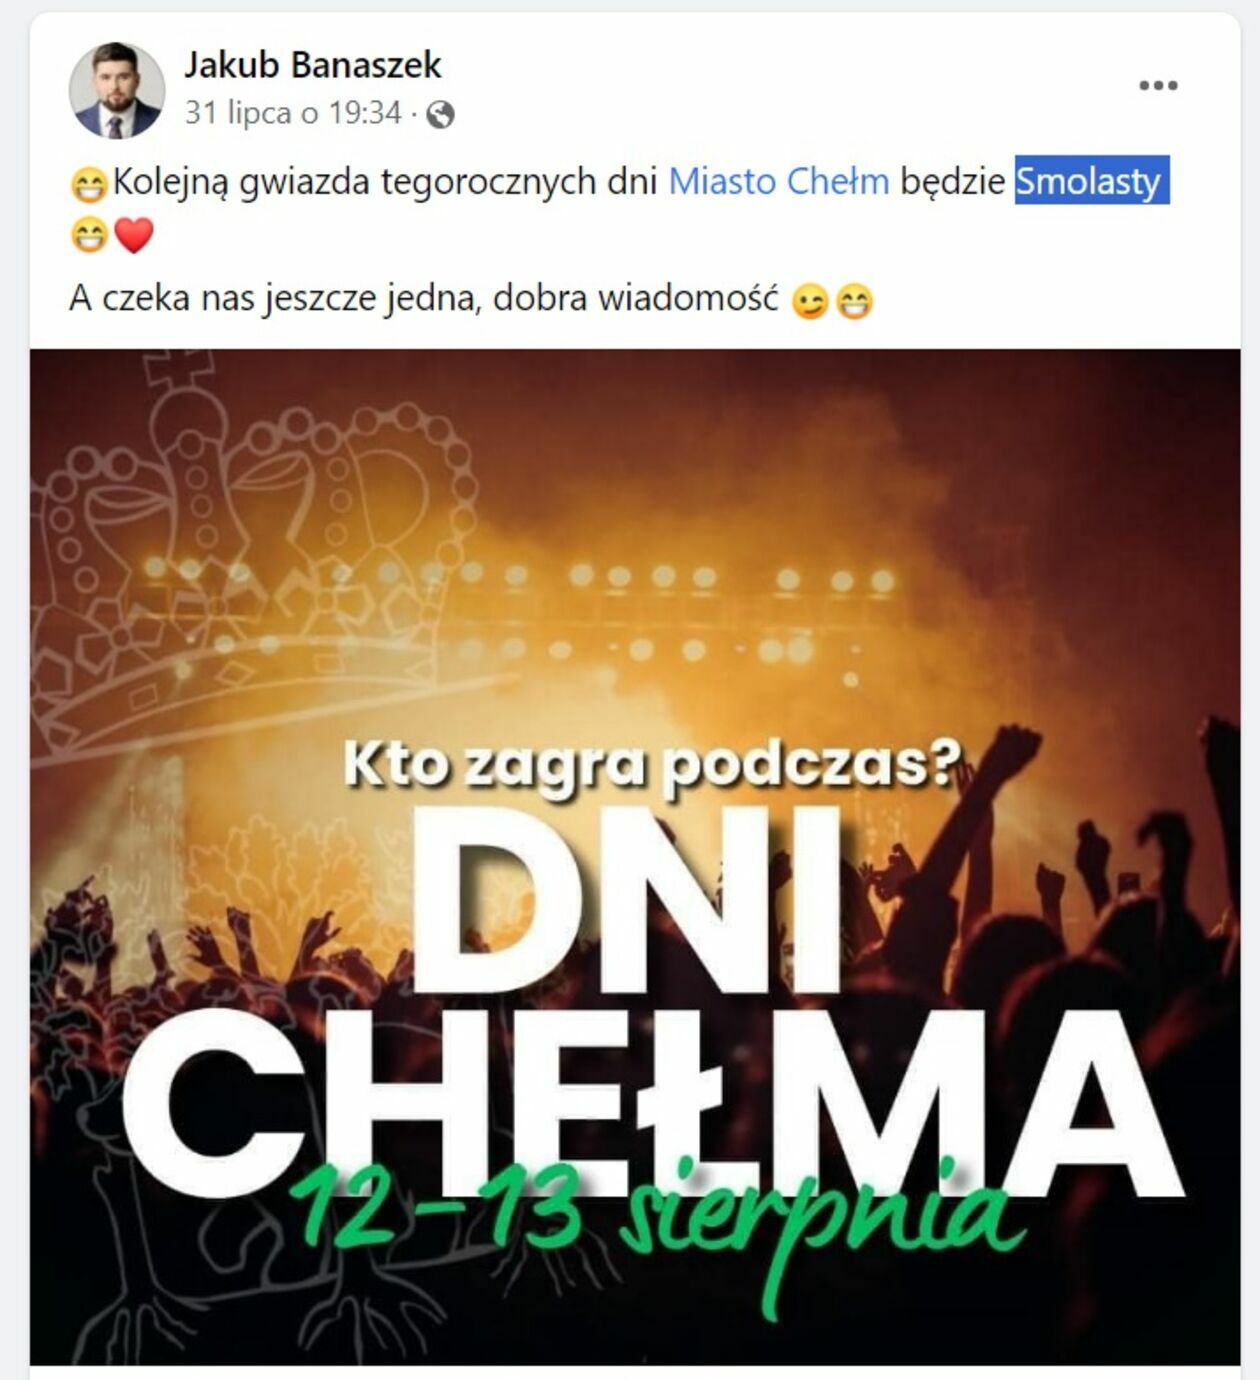Open the post timestamp 31 lipca o 19:34

pos(293,113)
